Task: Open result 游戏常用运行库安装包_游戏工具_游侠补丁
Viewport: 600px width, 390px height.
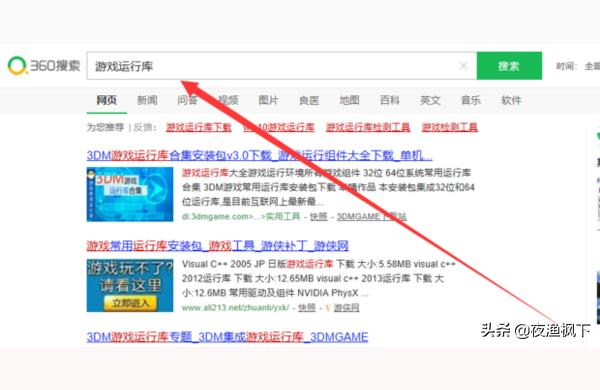Action: (x=217, y=246)
